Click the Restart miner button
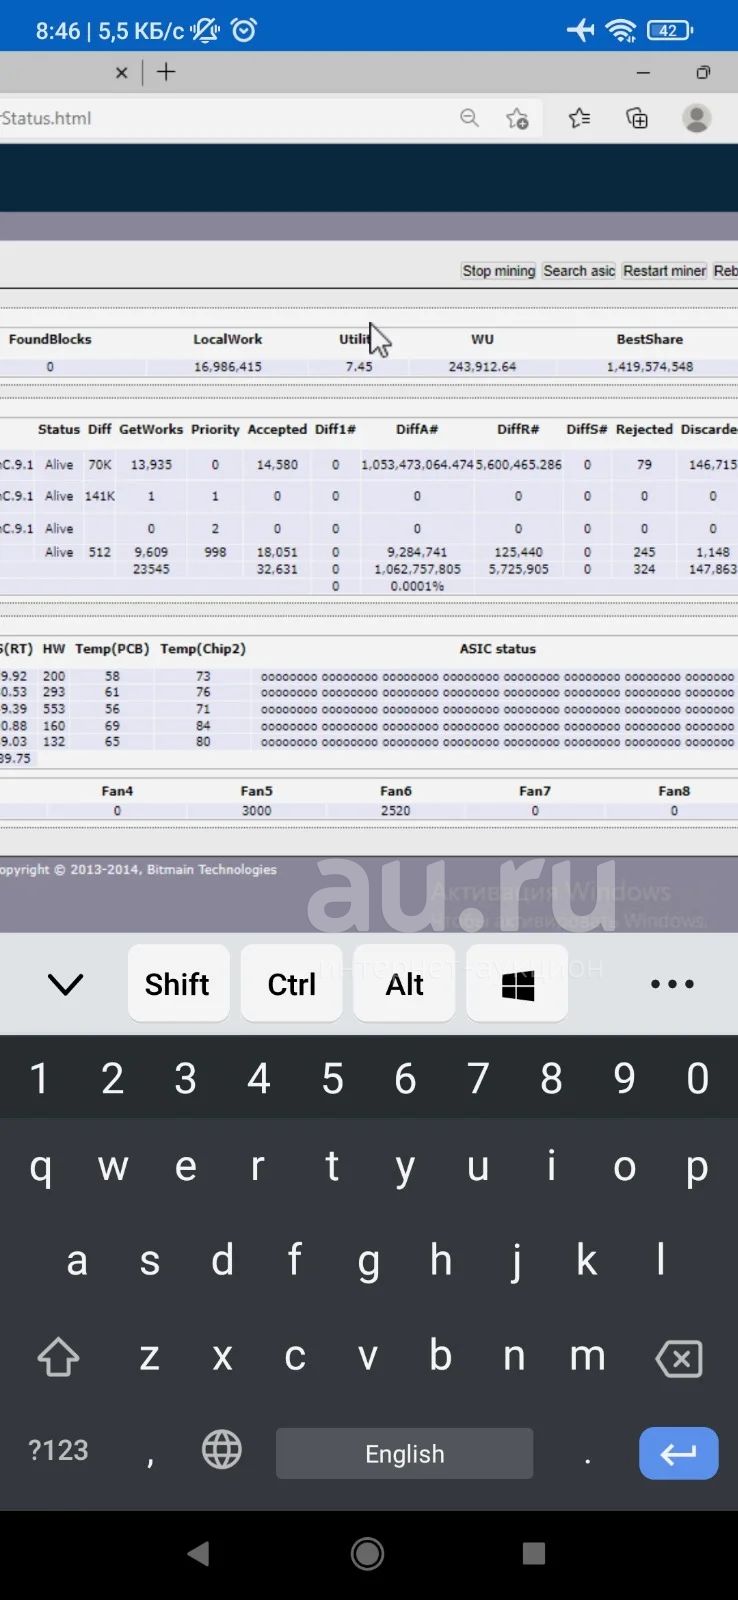Image resolution: width=738 pixels, height=1600 pixels. coord(664,271)
